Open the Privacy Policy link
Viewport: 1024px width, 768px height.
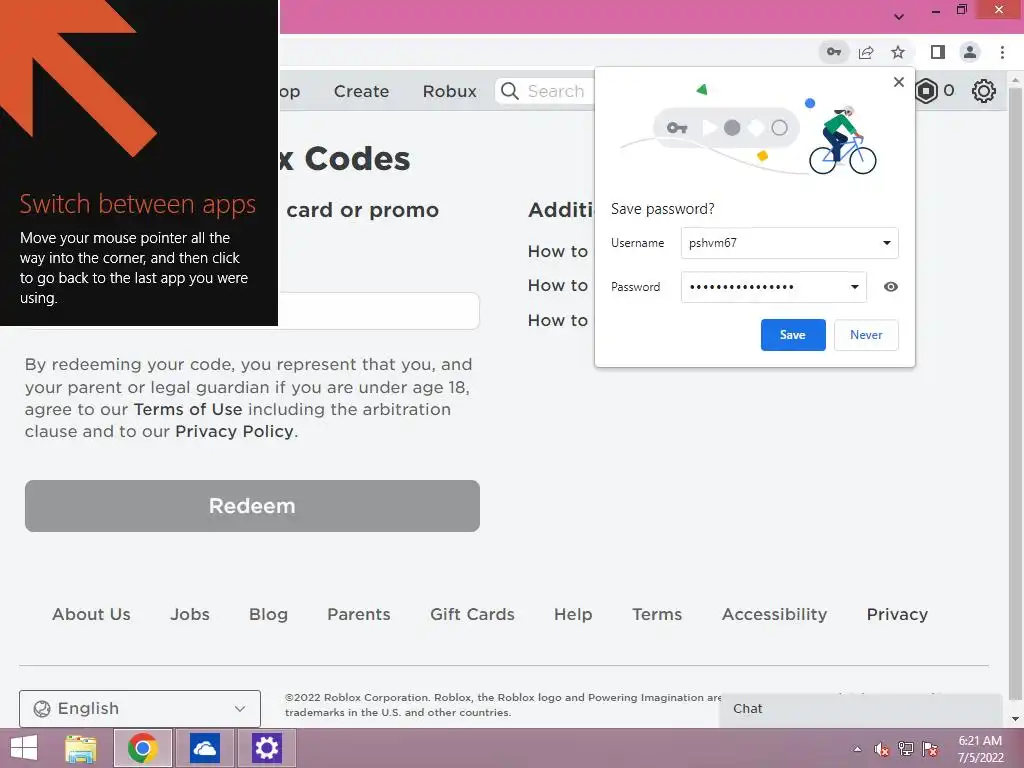tap(234, 432)
